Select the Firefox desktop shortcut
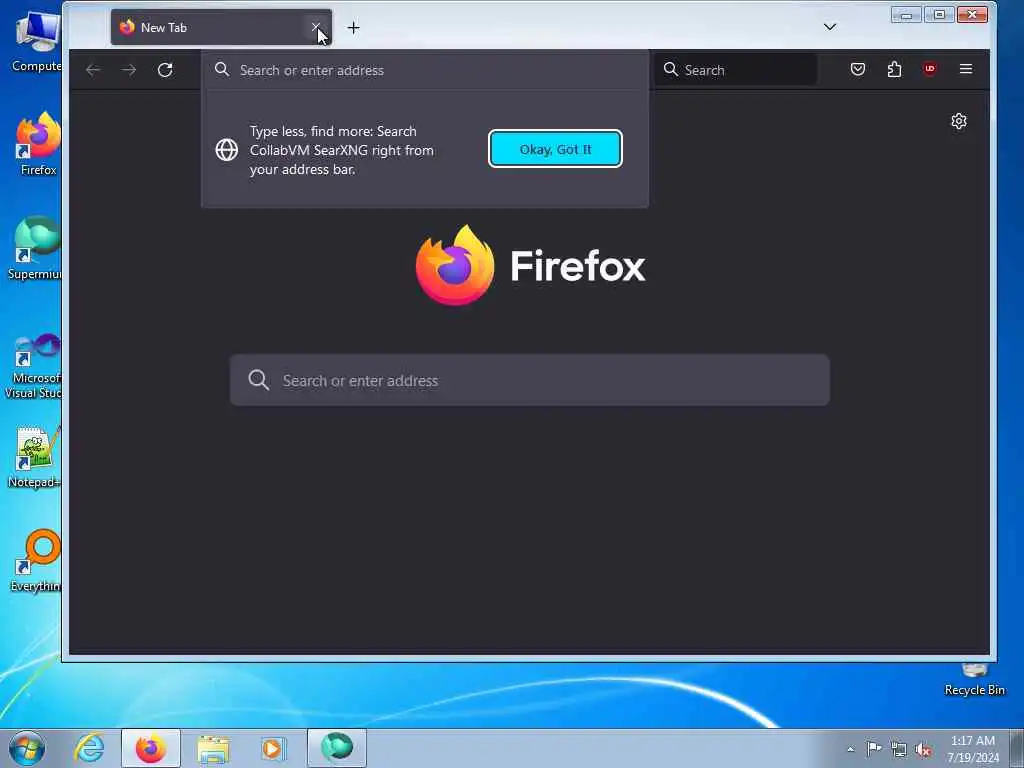This screenshot has width=1024, height=768. point(38,144)
